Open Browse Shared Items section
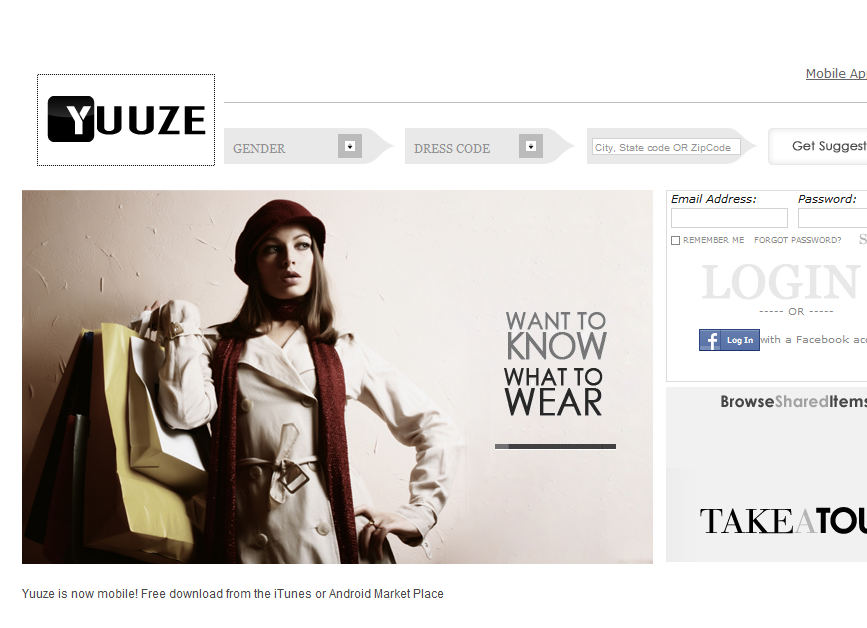This screenshot has width=867, height=628. (793, 401)
